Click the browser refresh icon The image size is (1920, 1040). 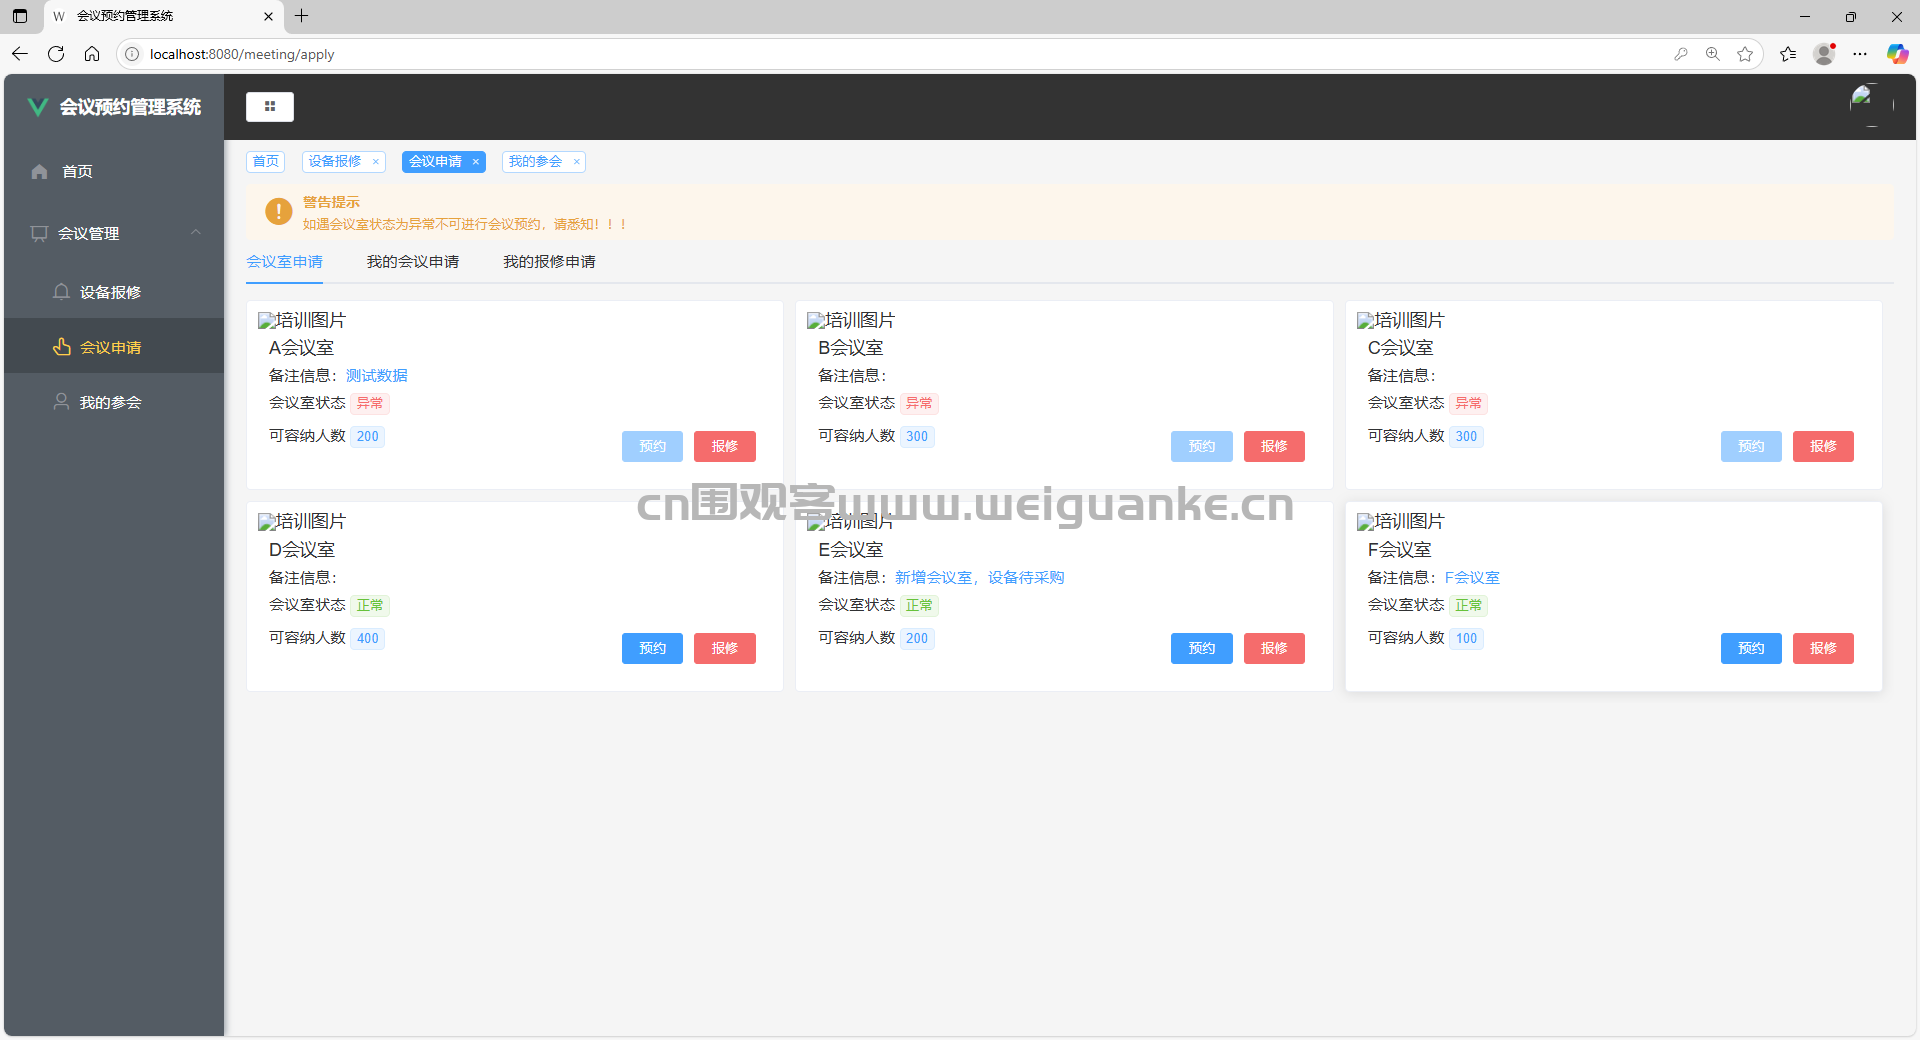click(56, 54)
